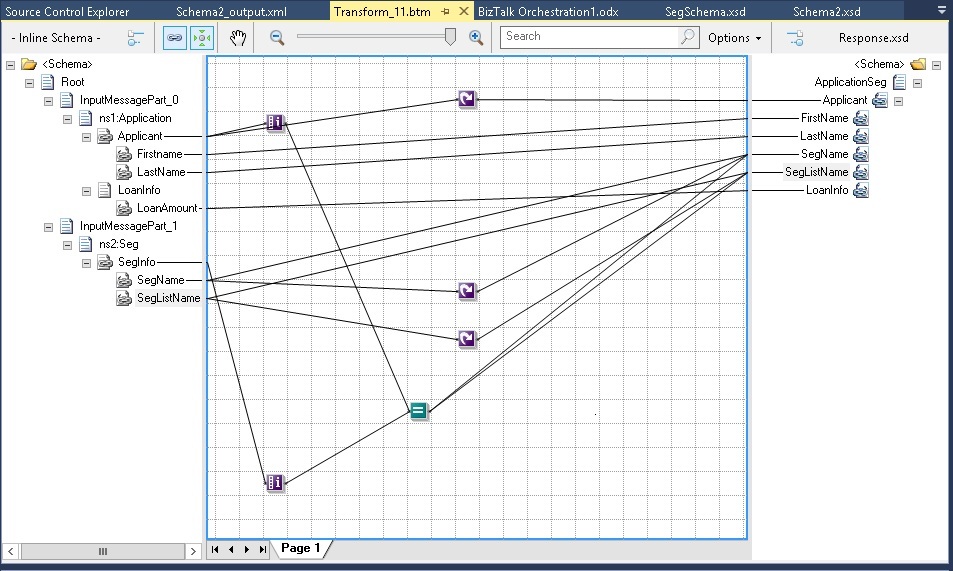Collapse the ApplicationSeg destination node
This screenshot has height=571, width=953.
click(918, 83)
